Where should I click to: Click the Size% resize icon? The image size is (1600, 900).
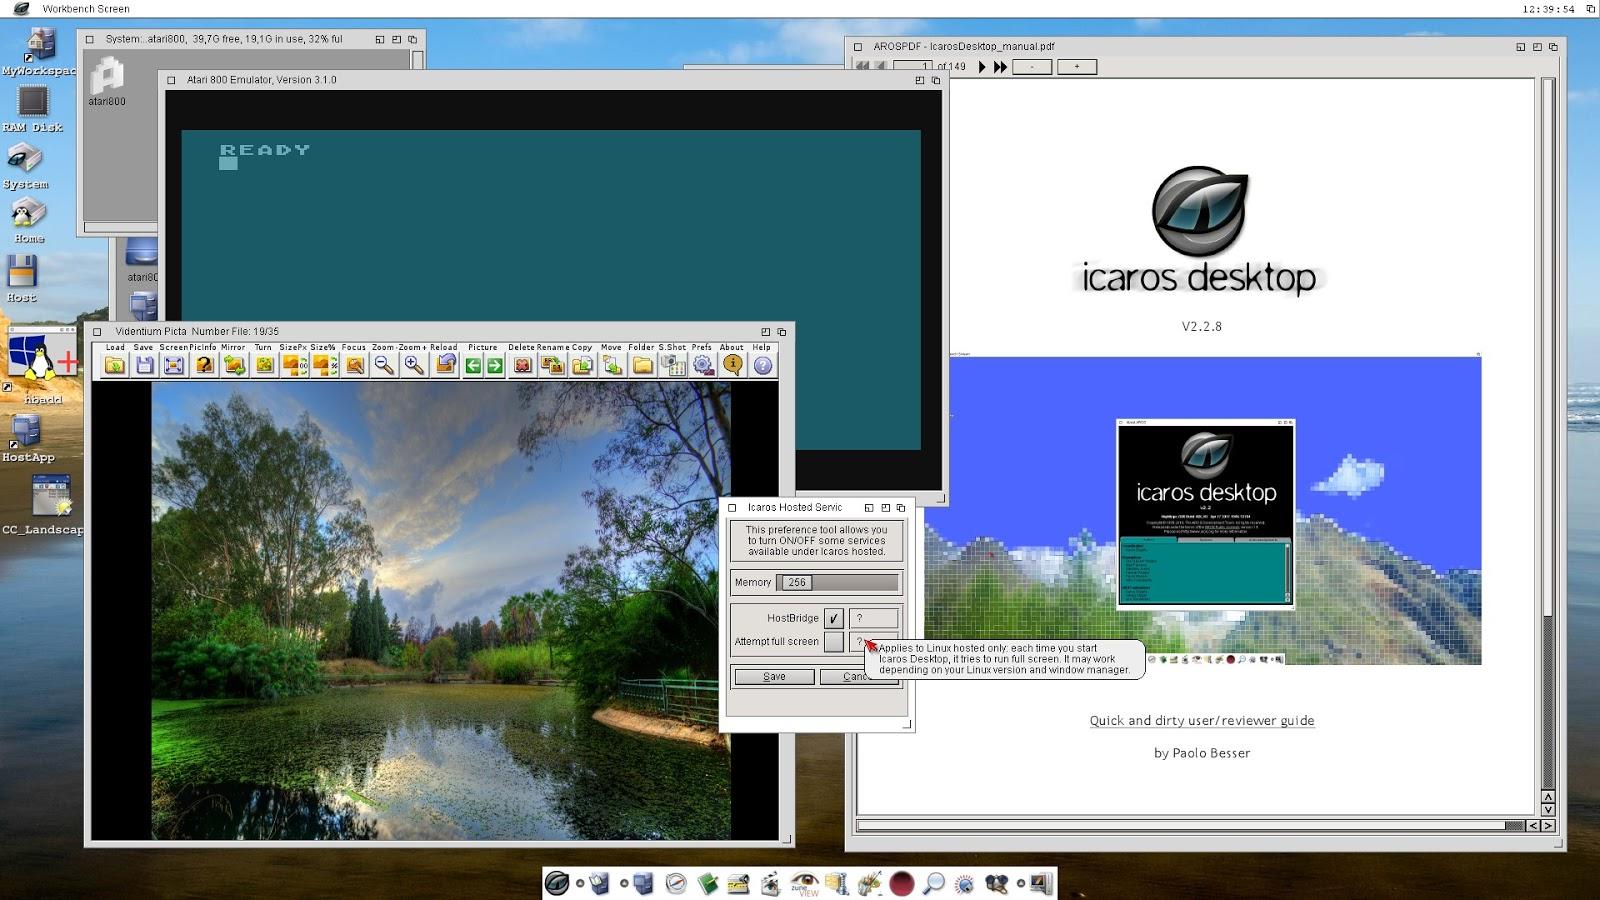click(324, 365)
